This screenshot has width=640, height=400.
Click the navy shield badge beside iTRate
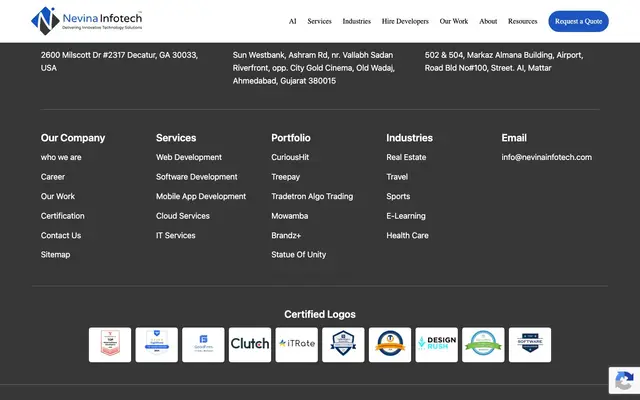click(x=343, y=344)
